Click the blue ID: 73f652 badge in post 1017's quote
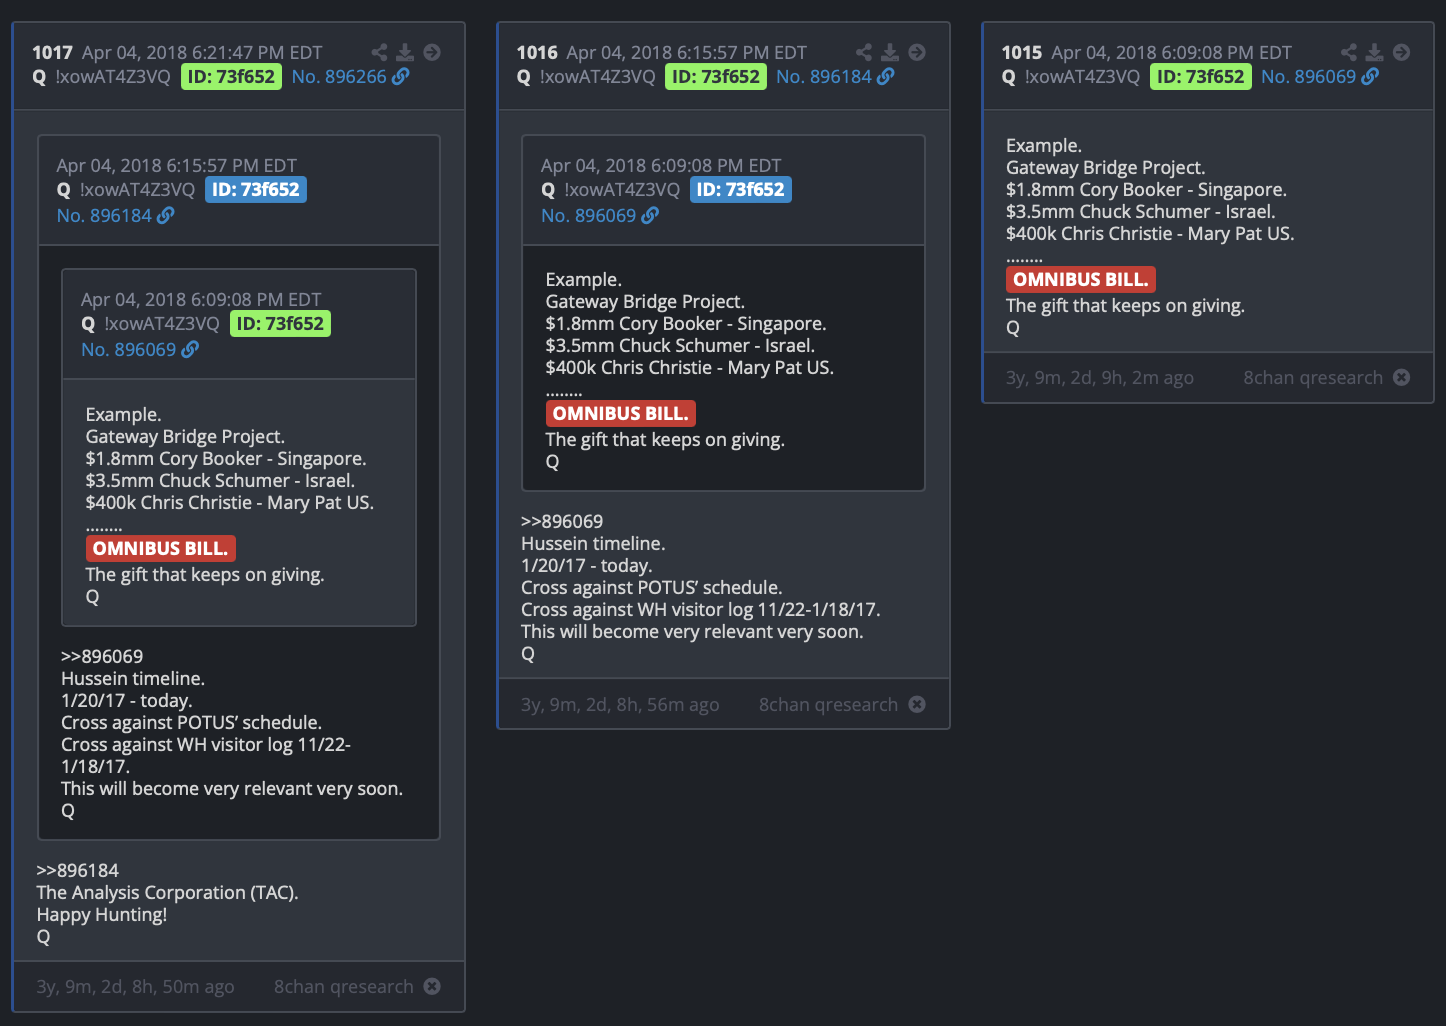 (256, 189)
